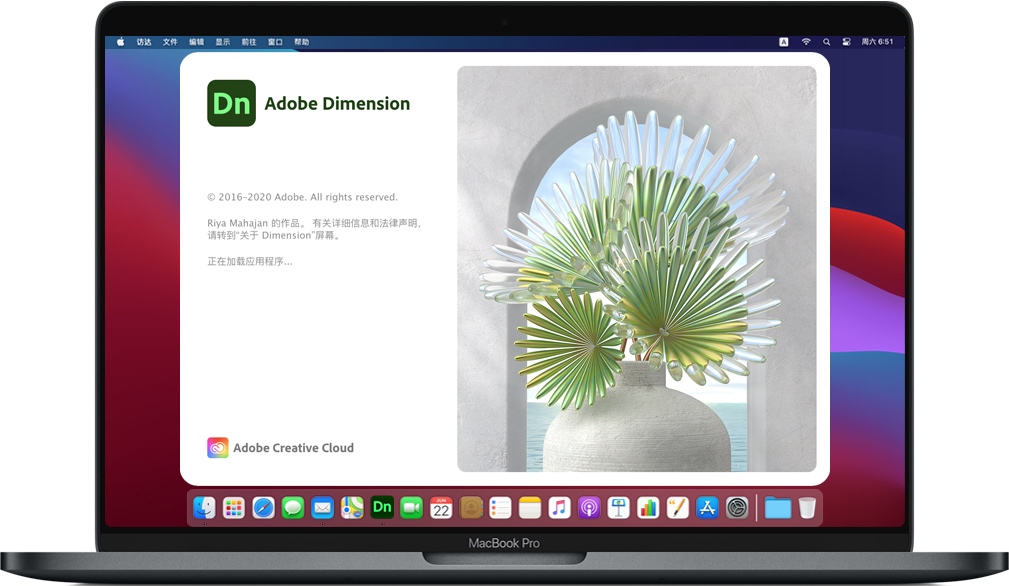Image resolution: width=1009 pixels, height=586 pixels.
Task: Toggle Control Center in the menu bar
Action: 846,42
